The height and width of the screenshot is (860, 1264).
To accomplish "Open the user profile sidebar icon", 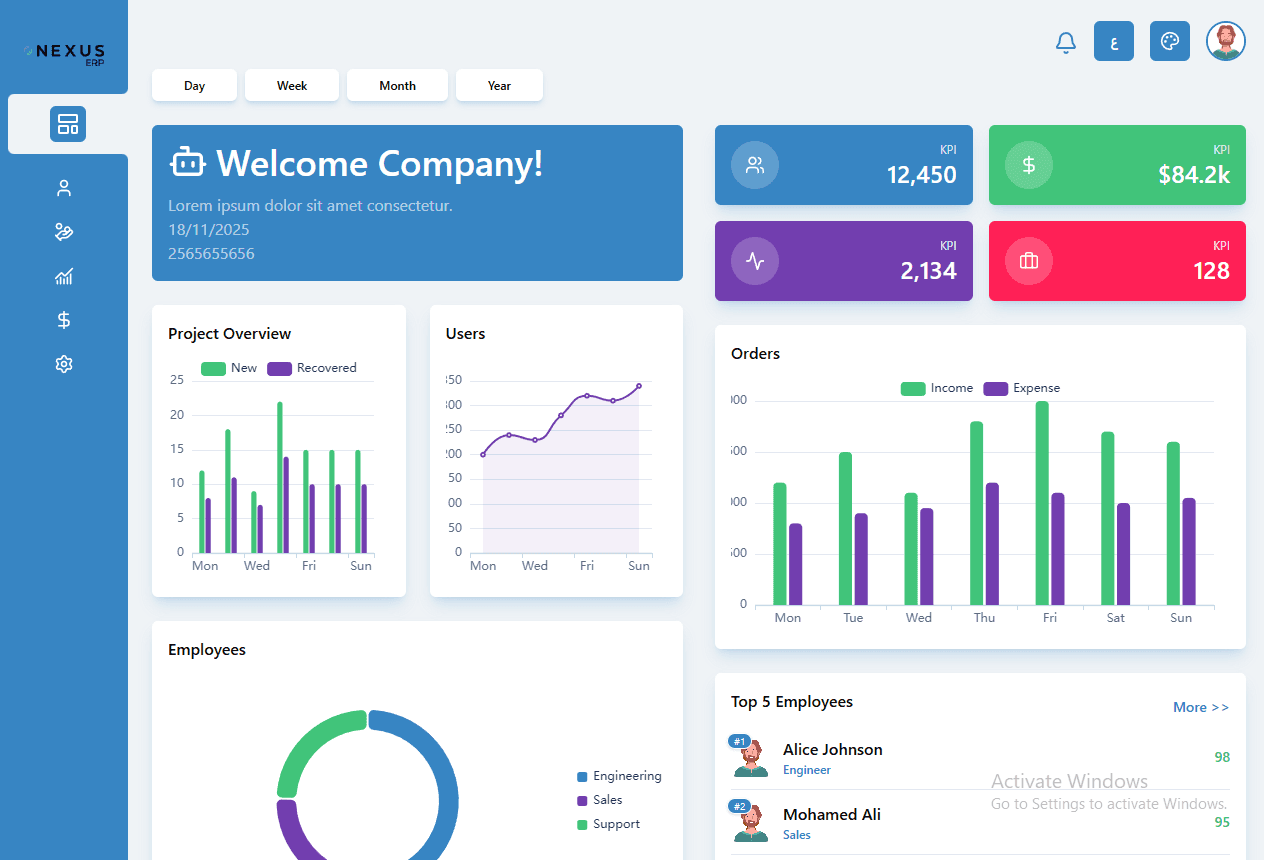I will 64,188.
